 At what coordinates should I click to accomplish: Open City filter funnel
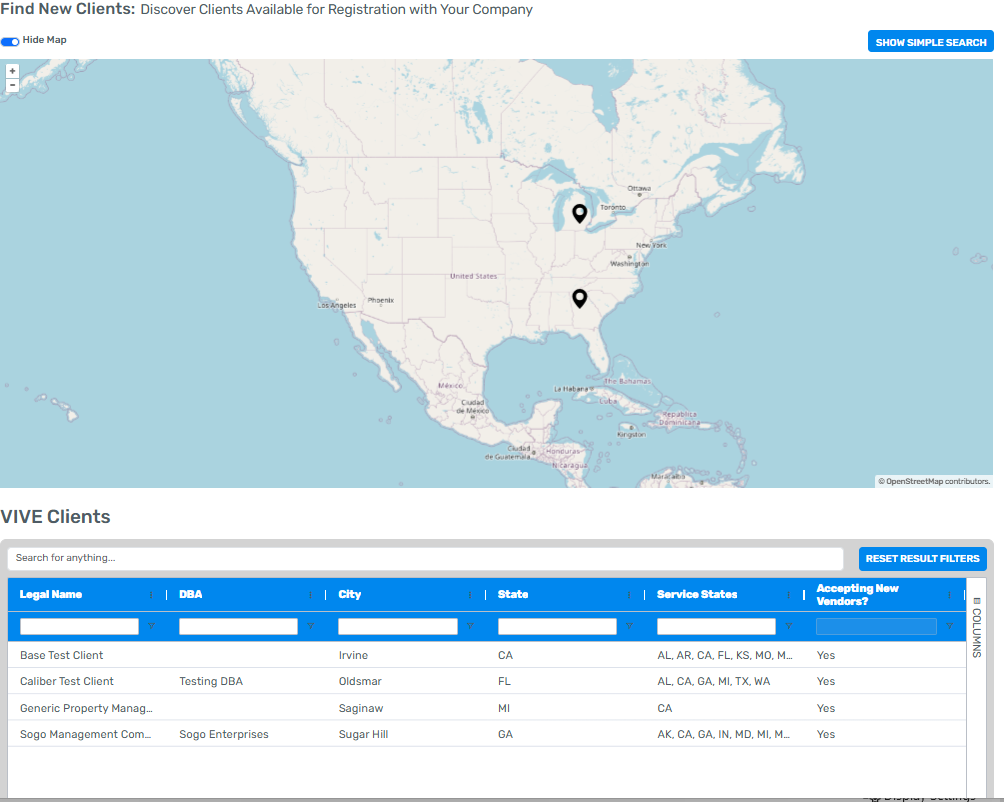click(470, 626)
